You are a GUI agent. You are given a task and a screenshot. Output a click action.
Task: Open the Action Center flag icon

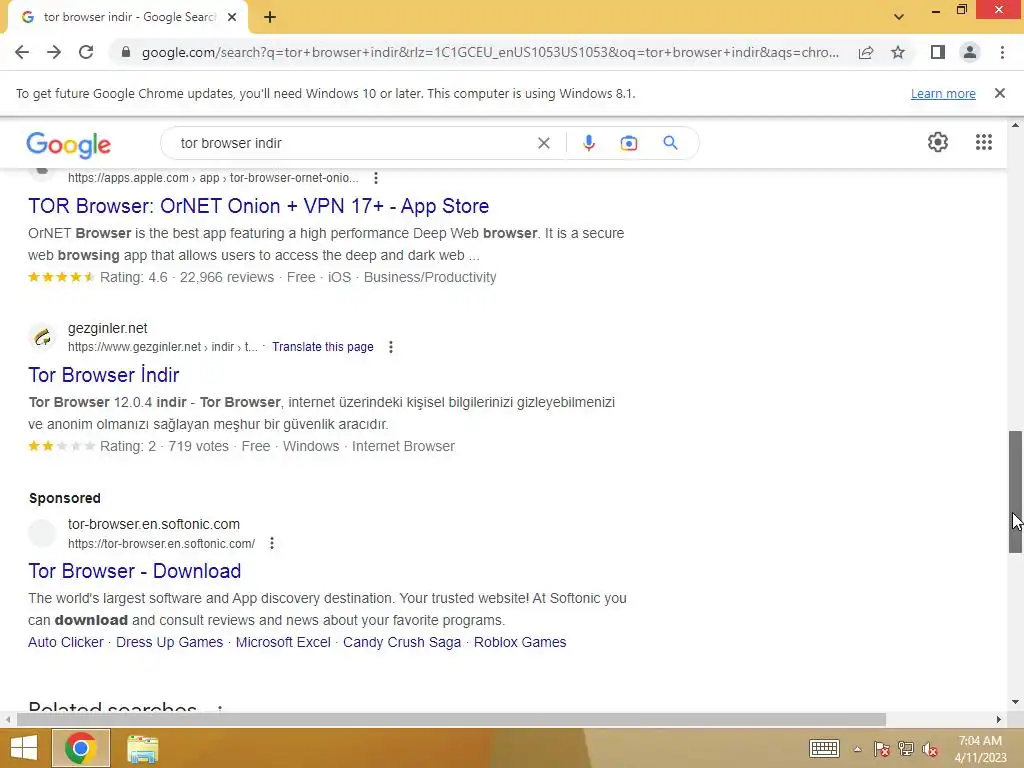tap(881, 749)
